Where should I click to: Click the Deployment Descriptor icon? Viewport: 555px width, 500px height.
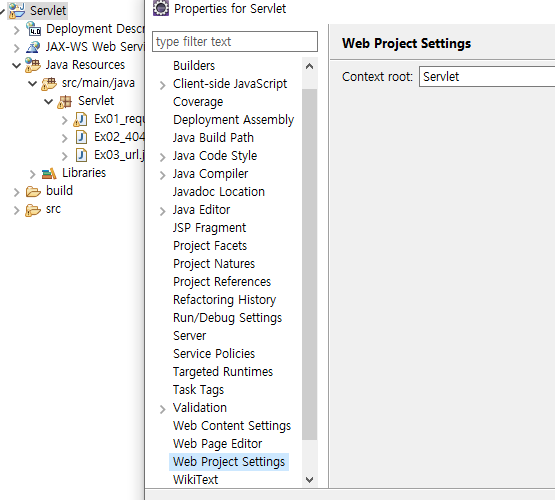tap(34, 29)
